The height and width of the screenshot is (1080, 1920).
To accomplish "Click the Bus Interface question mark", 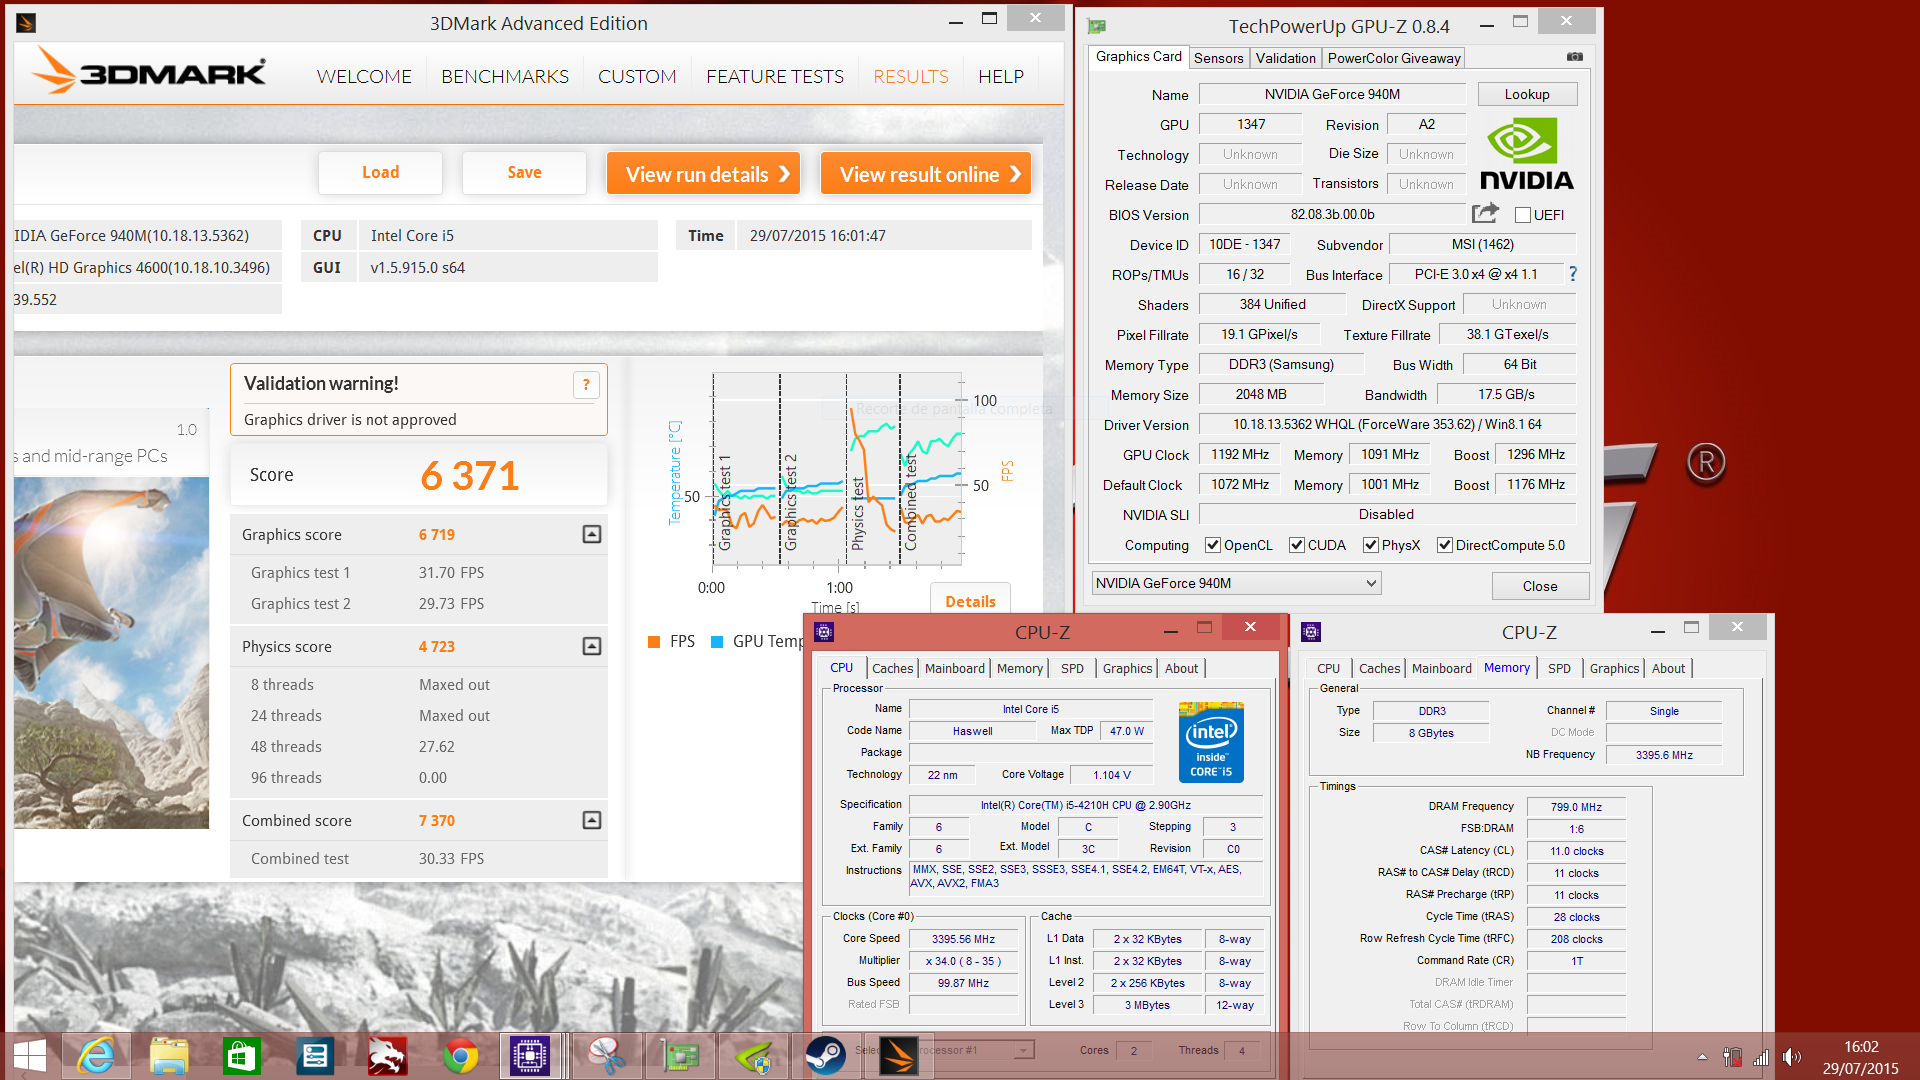I will [x=1573, y=273].
